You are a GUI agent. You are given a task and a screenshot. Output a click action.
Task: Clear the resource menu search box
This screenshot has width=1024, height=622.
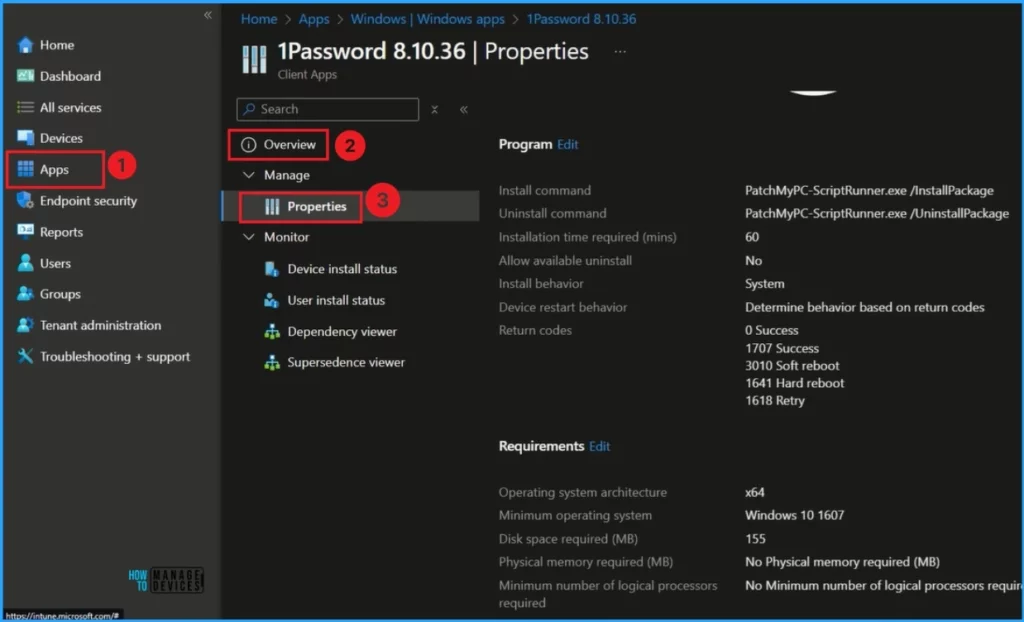coord(434,110)
